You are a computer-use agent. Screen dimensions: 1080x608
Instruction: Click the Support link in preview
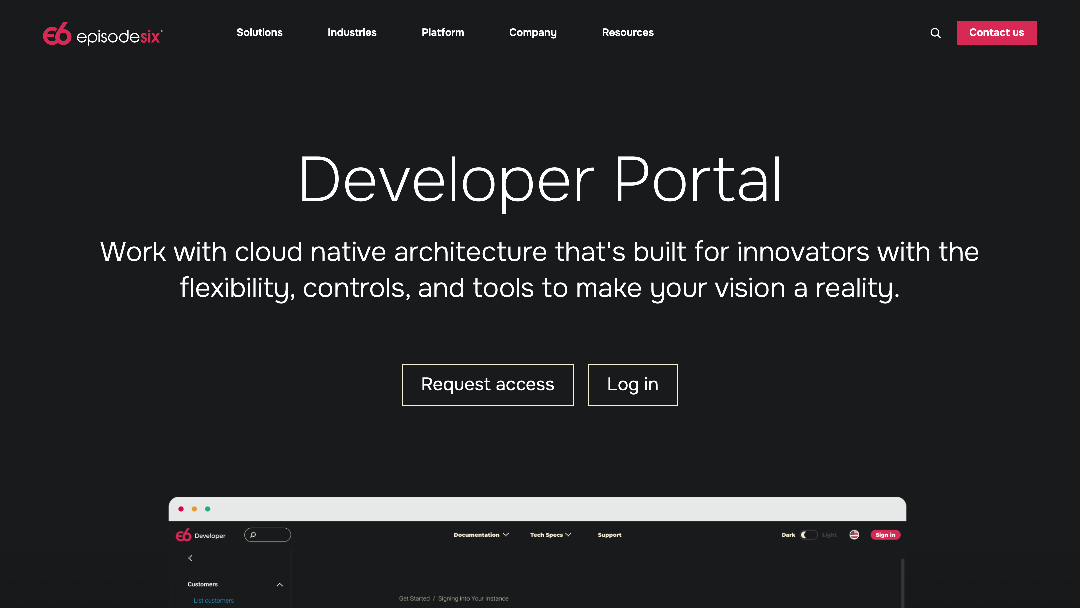pos(610,535)
